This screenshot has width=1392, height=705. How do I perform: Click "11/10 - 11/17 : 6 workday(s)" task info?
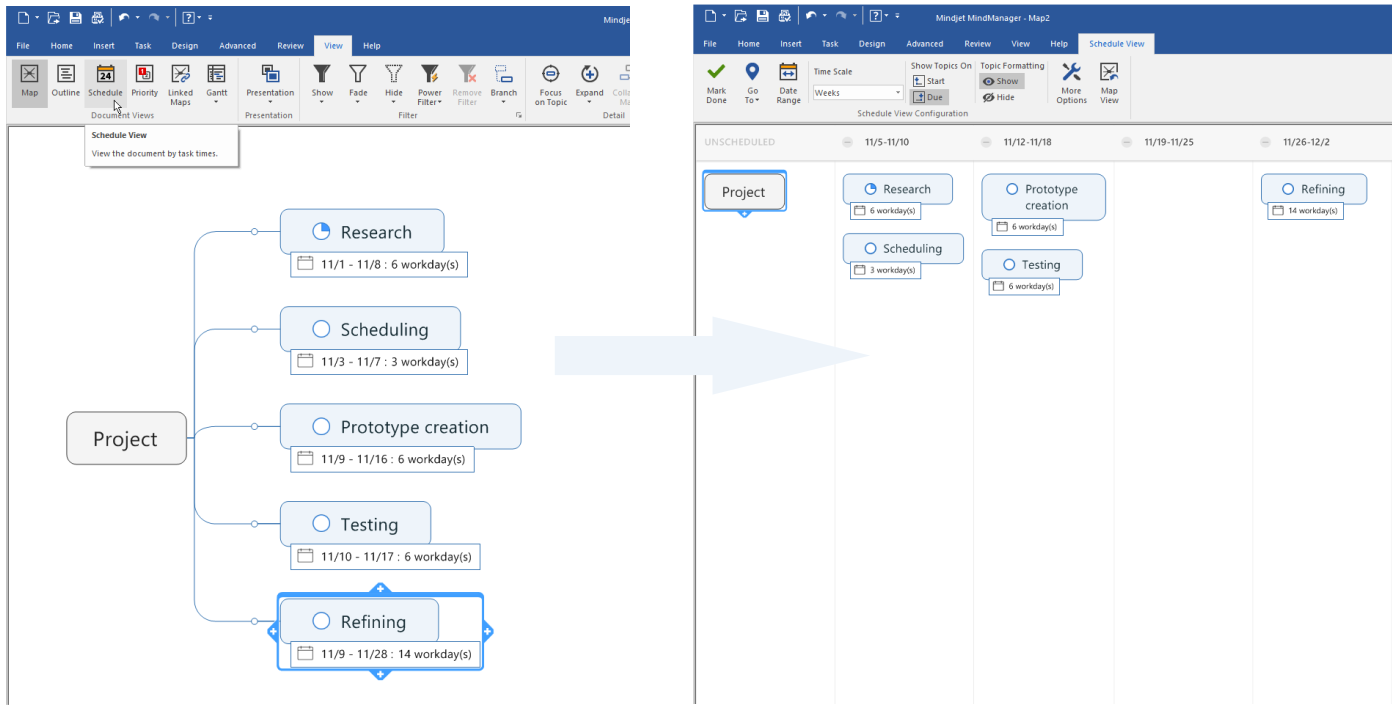[386, 556]
